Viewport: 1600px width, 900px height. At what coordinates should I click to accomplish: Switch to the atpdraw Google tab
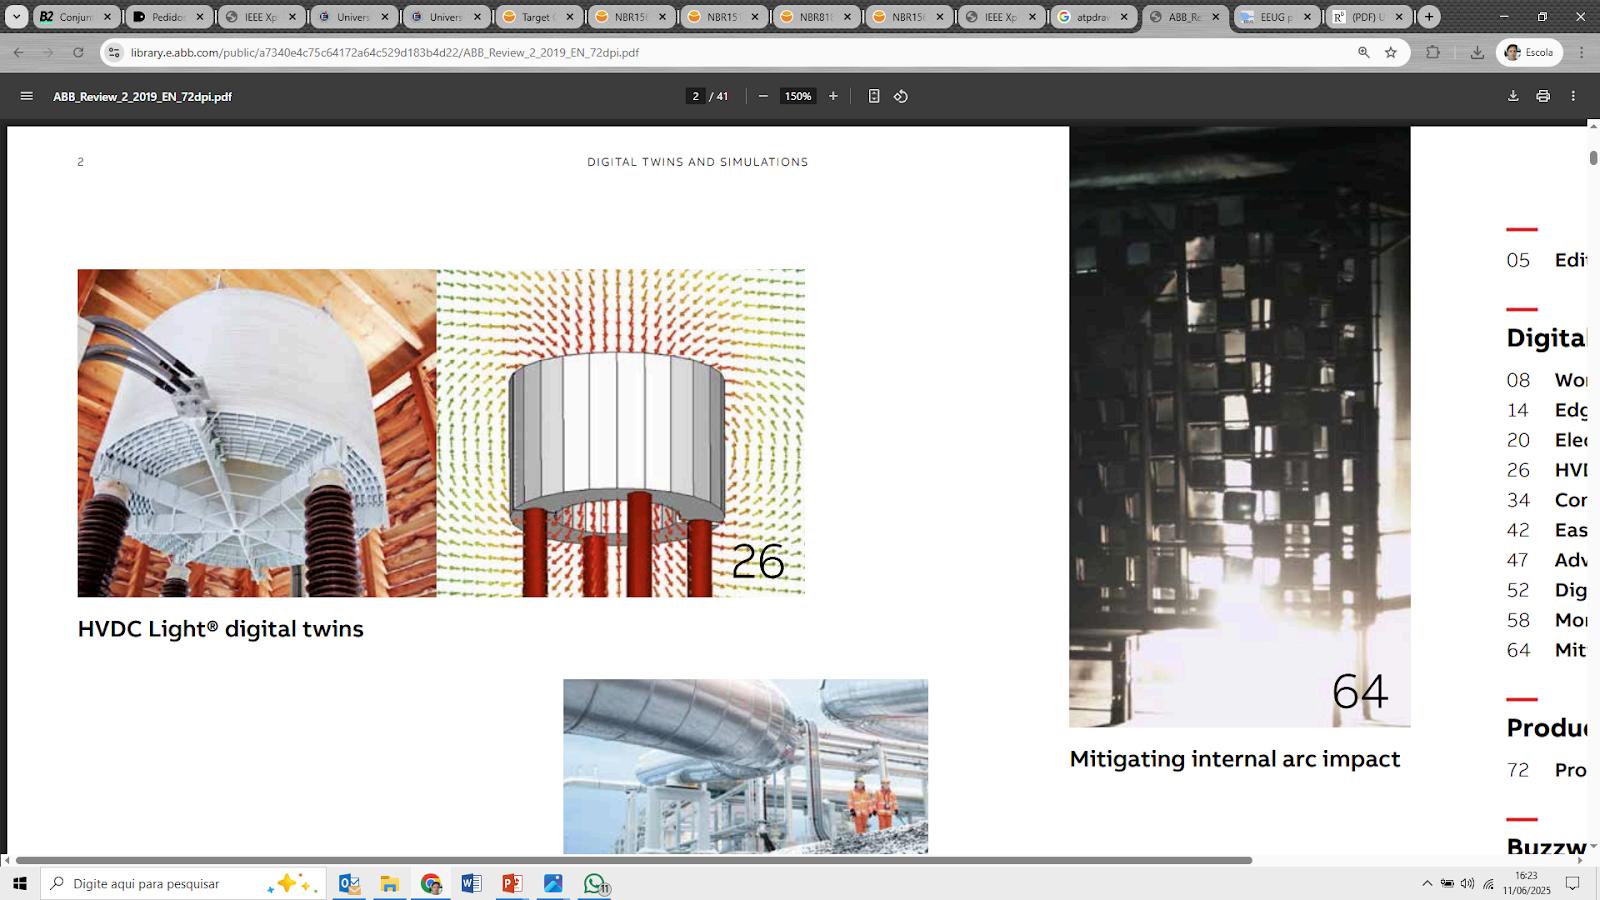pyautogui.click(x=1092, y=17)
